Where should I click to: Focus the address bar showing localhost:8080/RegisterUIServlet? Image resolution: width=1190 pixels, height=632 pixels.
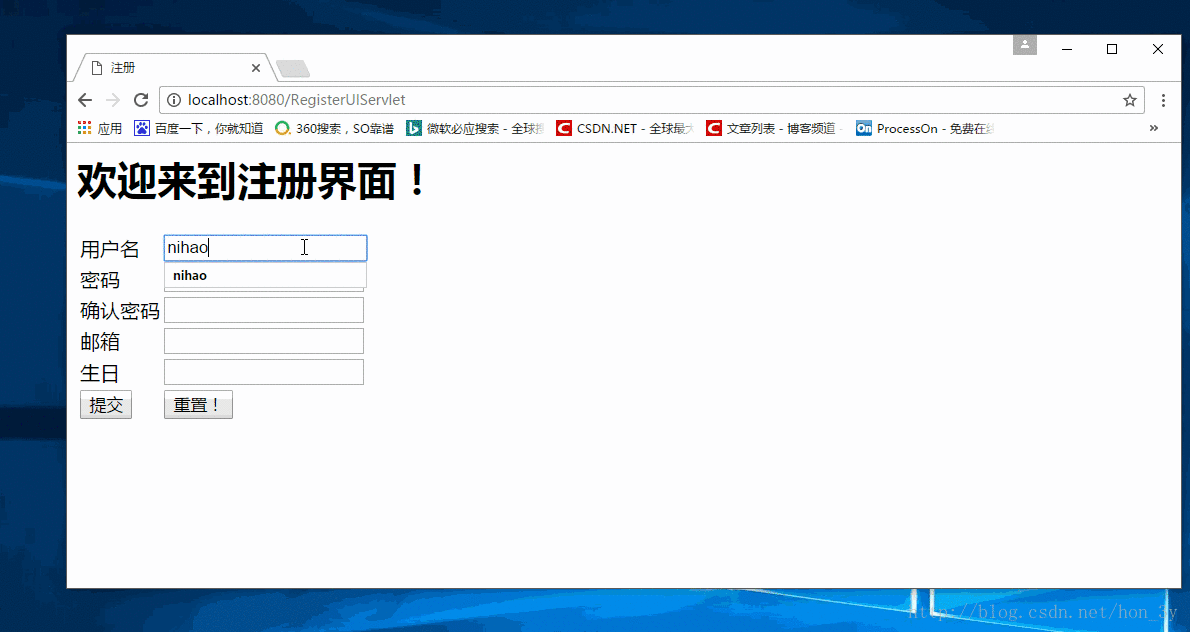click(651, 100)
